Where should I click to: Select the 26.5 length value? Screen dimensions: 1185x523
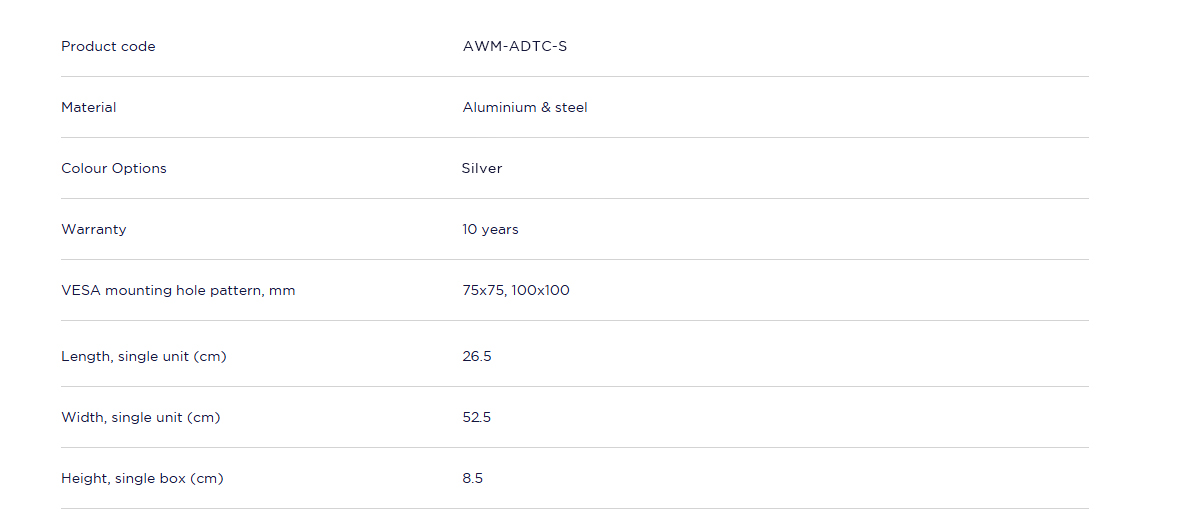(477, 356)
